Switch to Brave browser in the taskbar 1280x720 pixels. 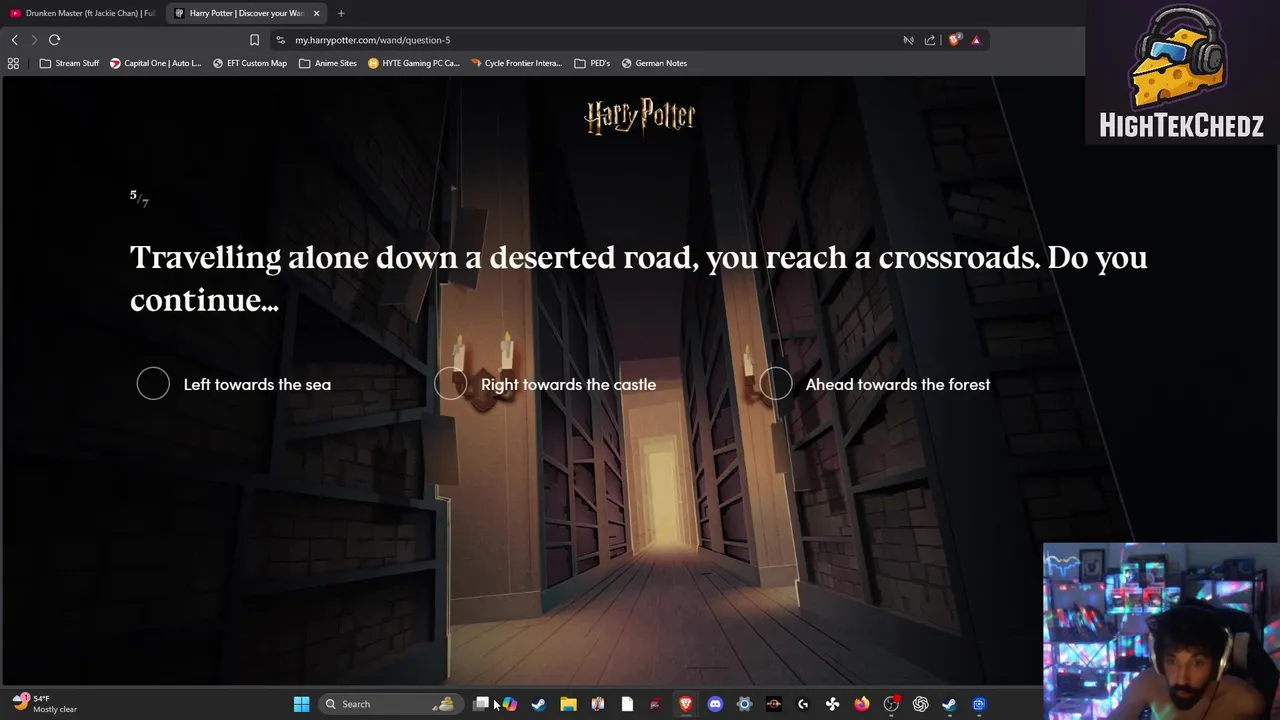pyautogui.click(x=686, y=704)
